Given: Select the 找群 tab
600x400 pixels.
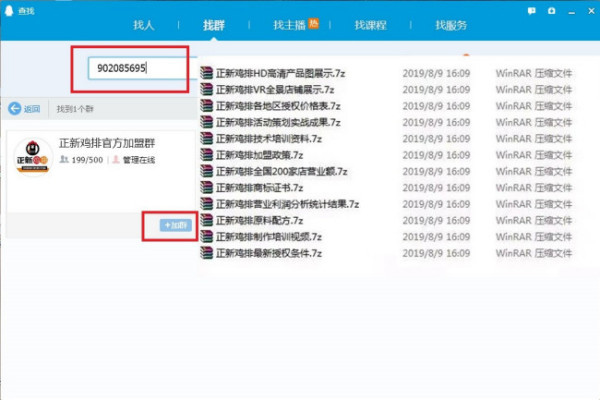Looking at the screenshot, I should [214, 25].
